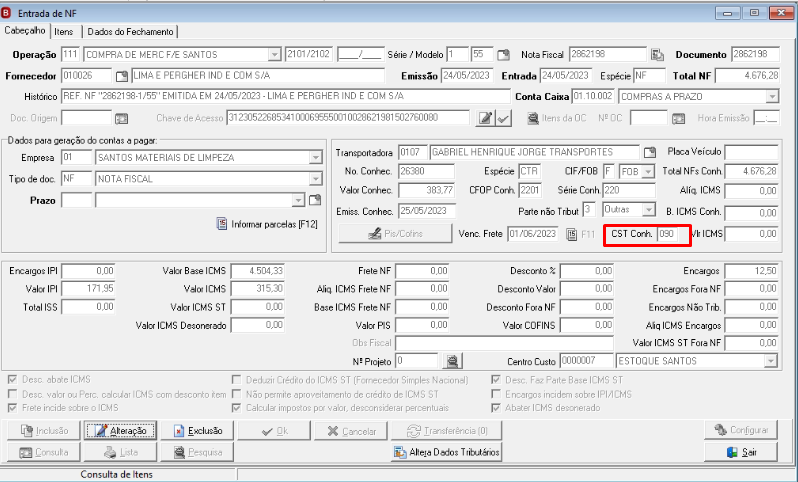Click the Sair button
Screen dimensions: 798x482
point(740,452)
